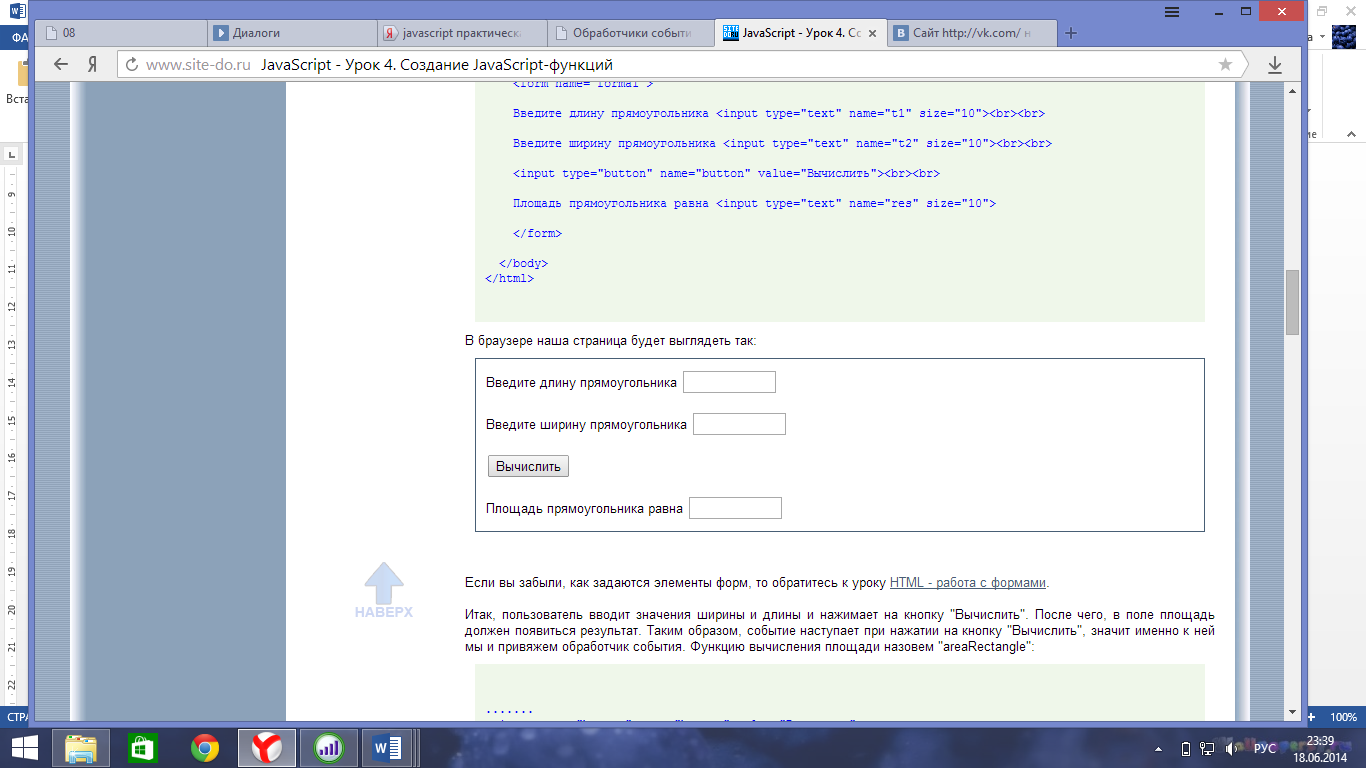The image size is (1366, 768).
Task: Switch to the '08' tab
Action: tap(123, 33)
